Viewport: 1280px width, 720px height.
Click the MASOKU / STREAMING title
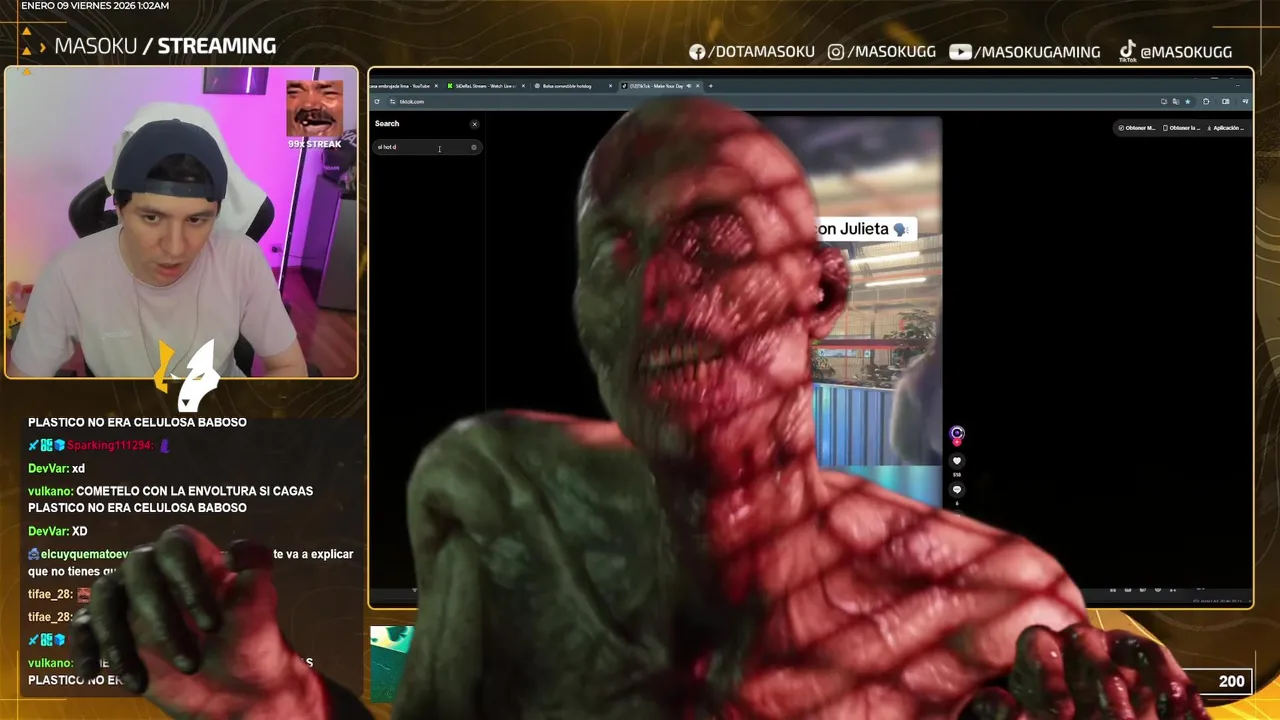click(165, 46)
